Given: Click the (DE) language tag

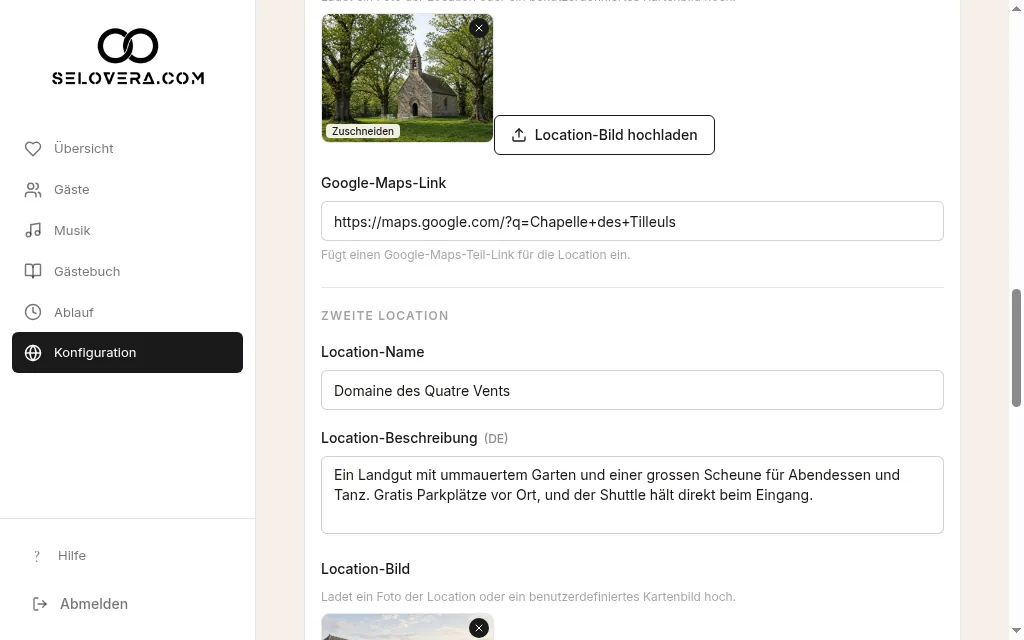Looking at the screenshot, I should coord(496,439).
